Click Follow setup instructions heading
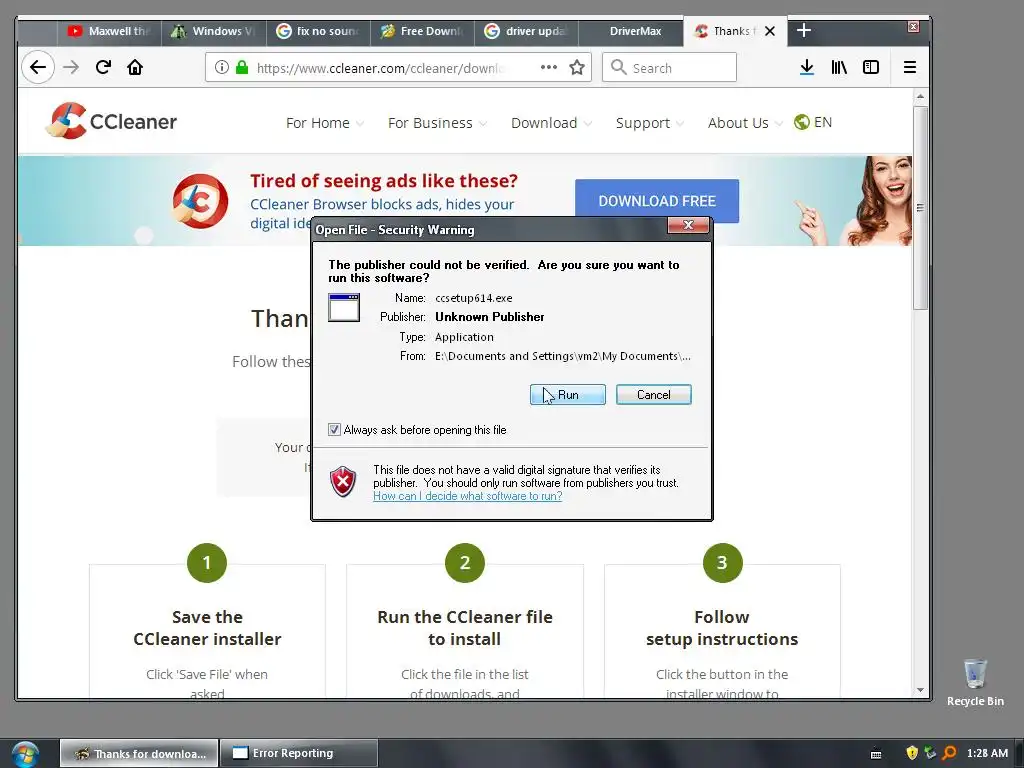Viewport: 1024px width, 768px height. click(x=722, y=628)
